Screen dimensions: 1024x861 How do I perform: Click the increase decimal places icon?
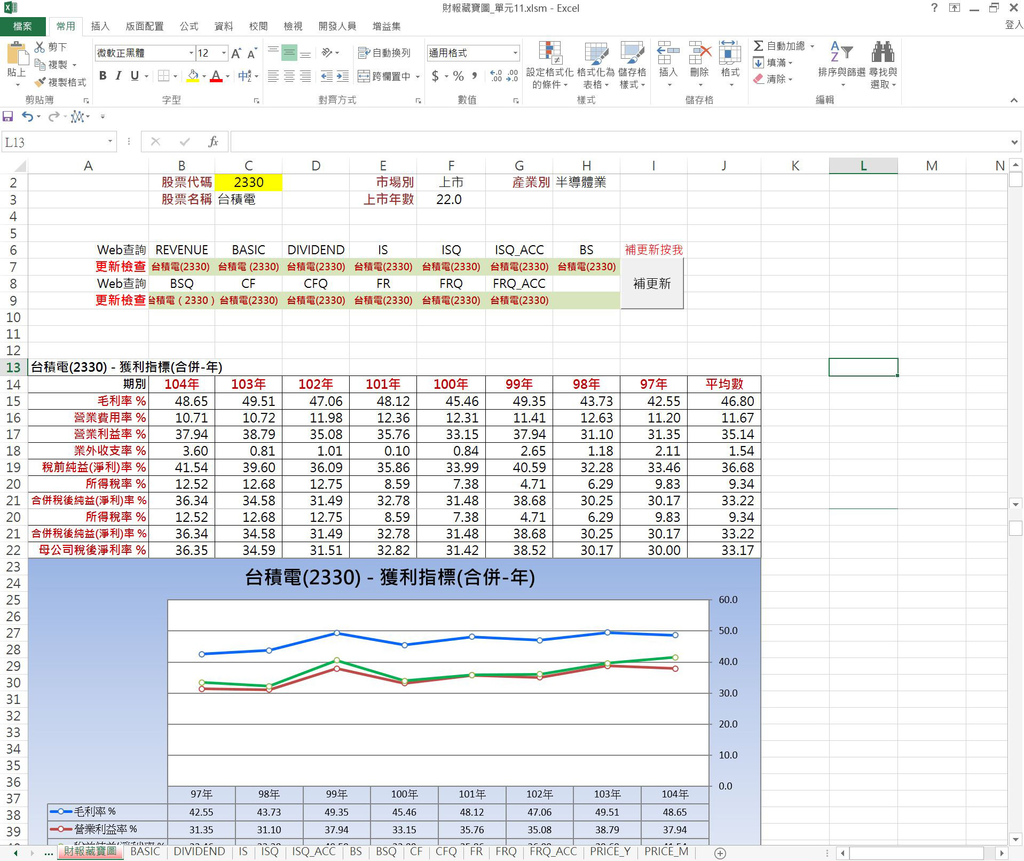click(496, 76)
